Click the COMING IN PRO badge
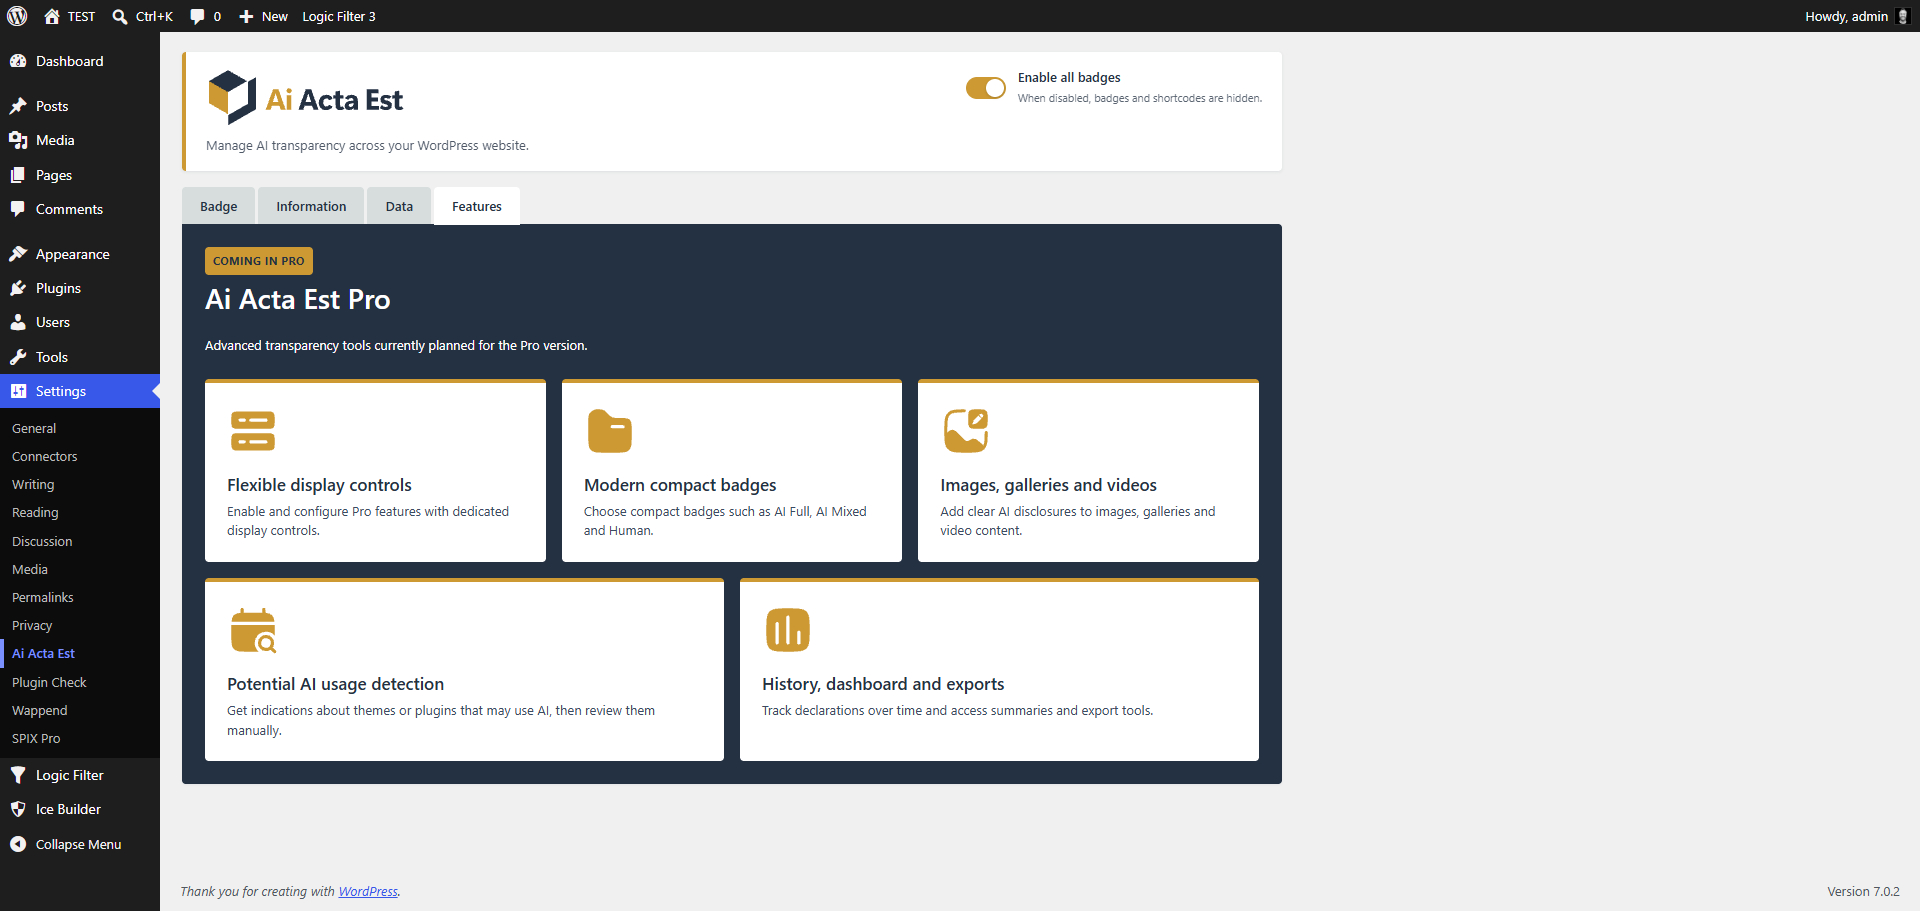The width and height of the screenshot is (1920, 911). (259, 261)
